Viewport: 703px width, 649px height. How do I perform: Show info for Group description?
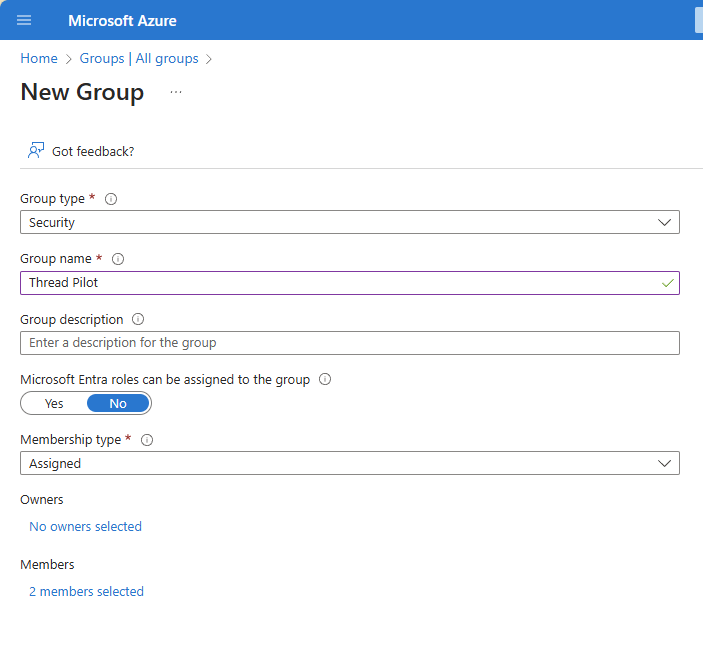pos(138,319)
